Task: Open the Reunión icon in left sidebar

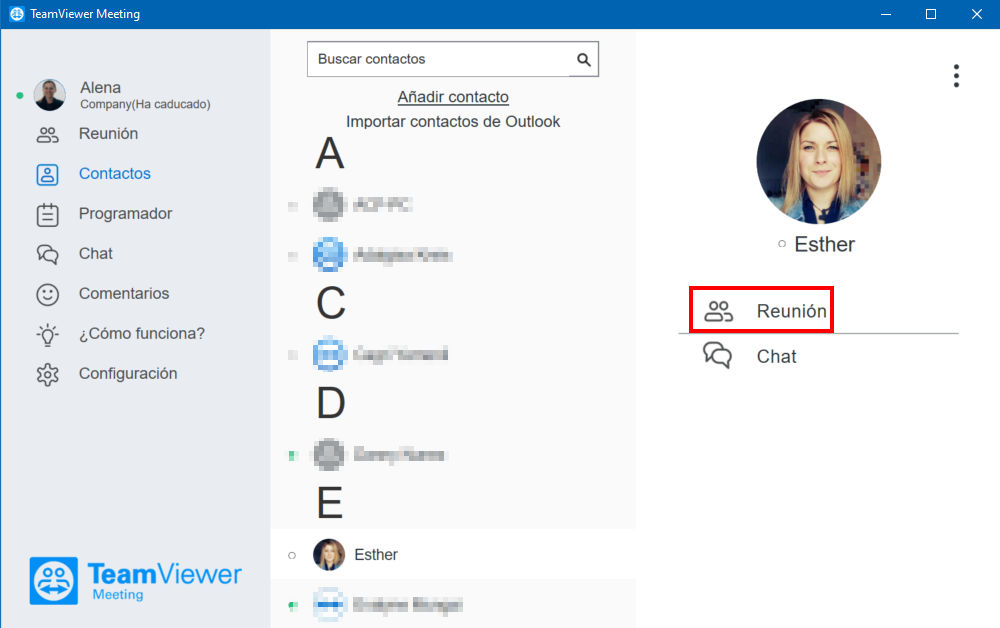Action: (48, 135)
